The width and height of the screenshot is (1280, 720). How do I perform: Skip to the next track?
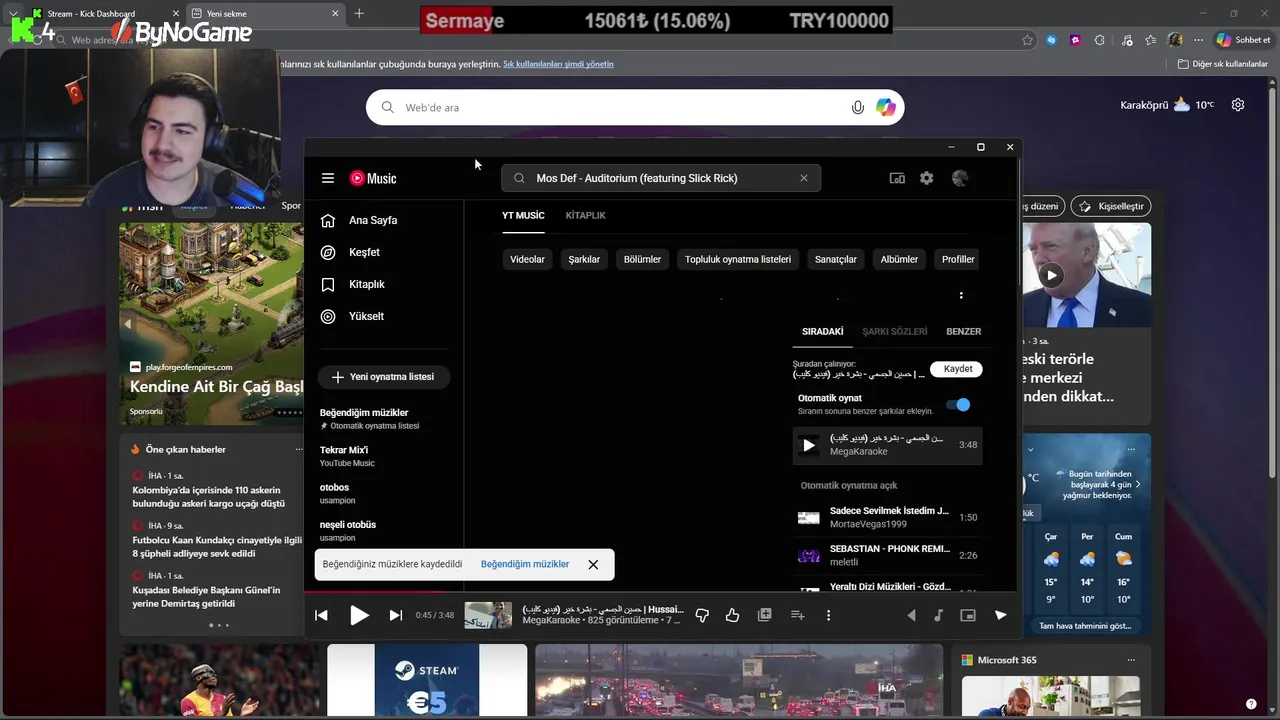pos(396,616)
